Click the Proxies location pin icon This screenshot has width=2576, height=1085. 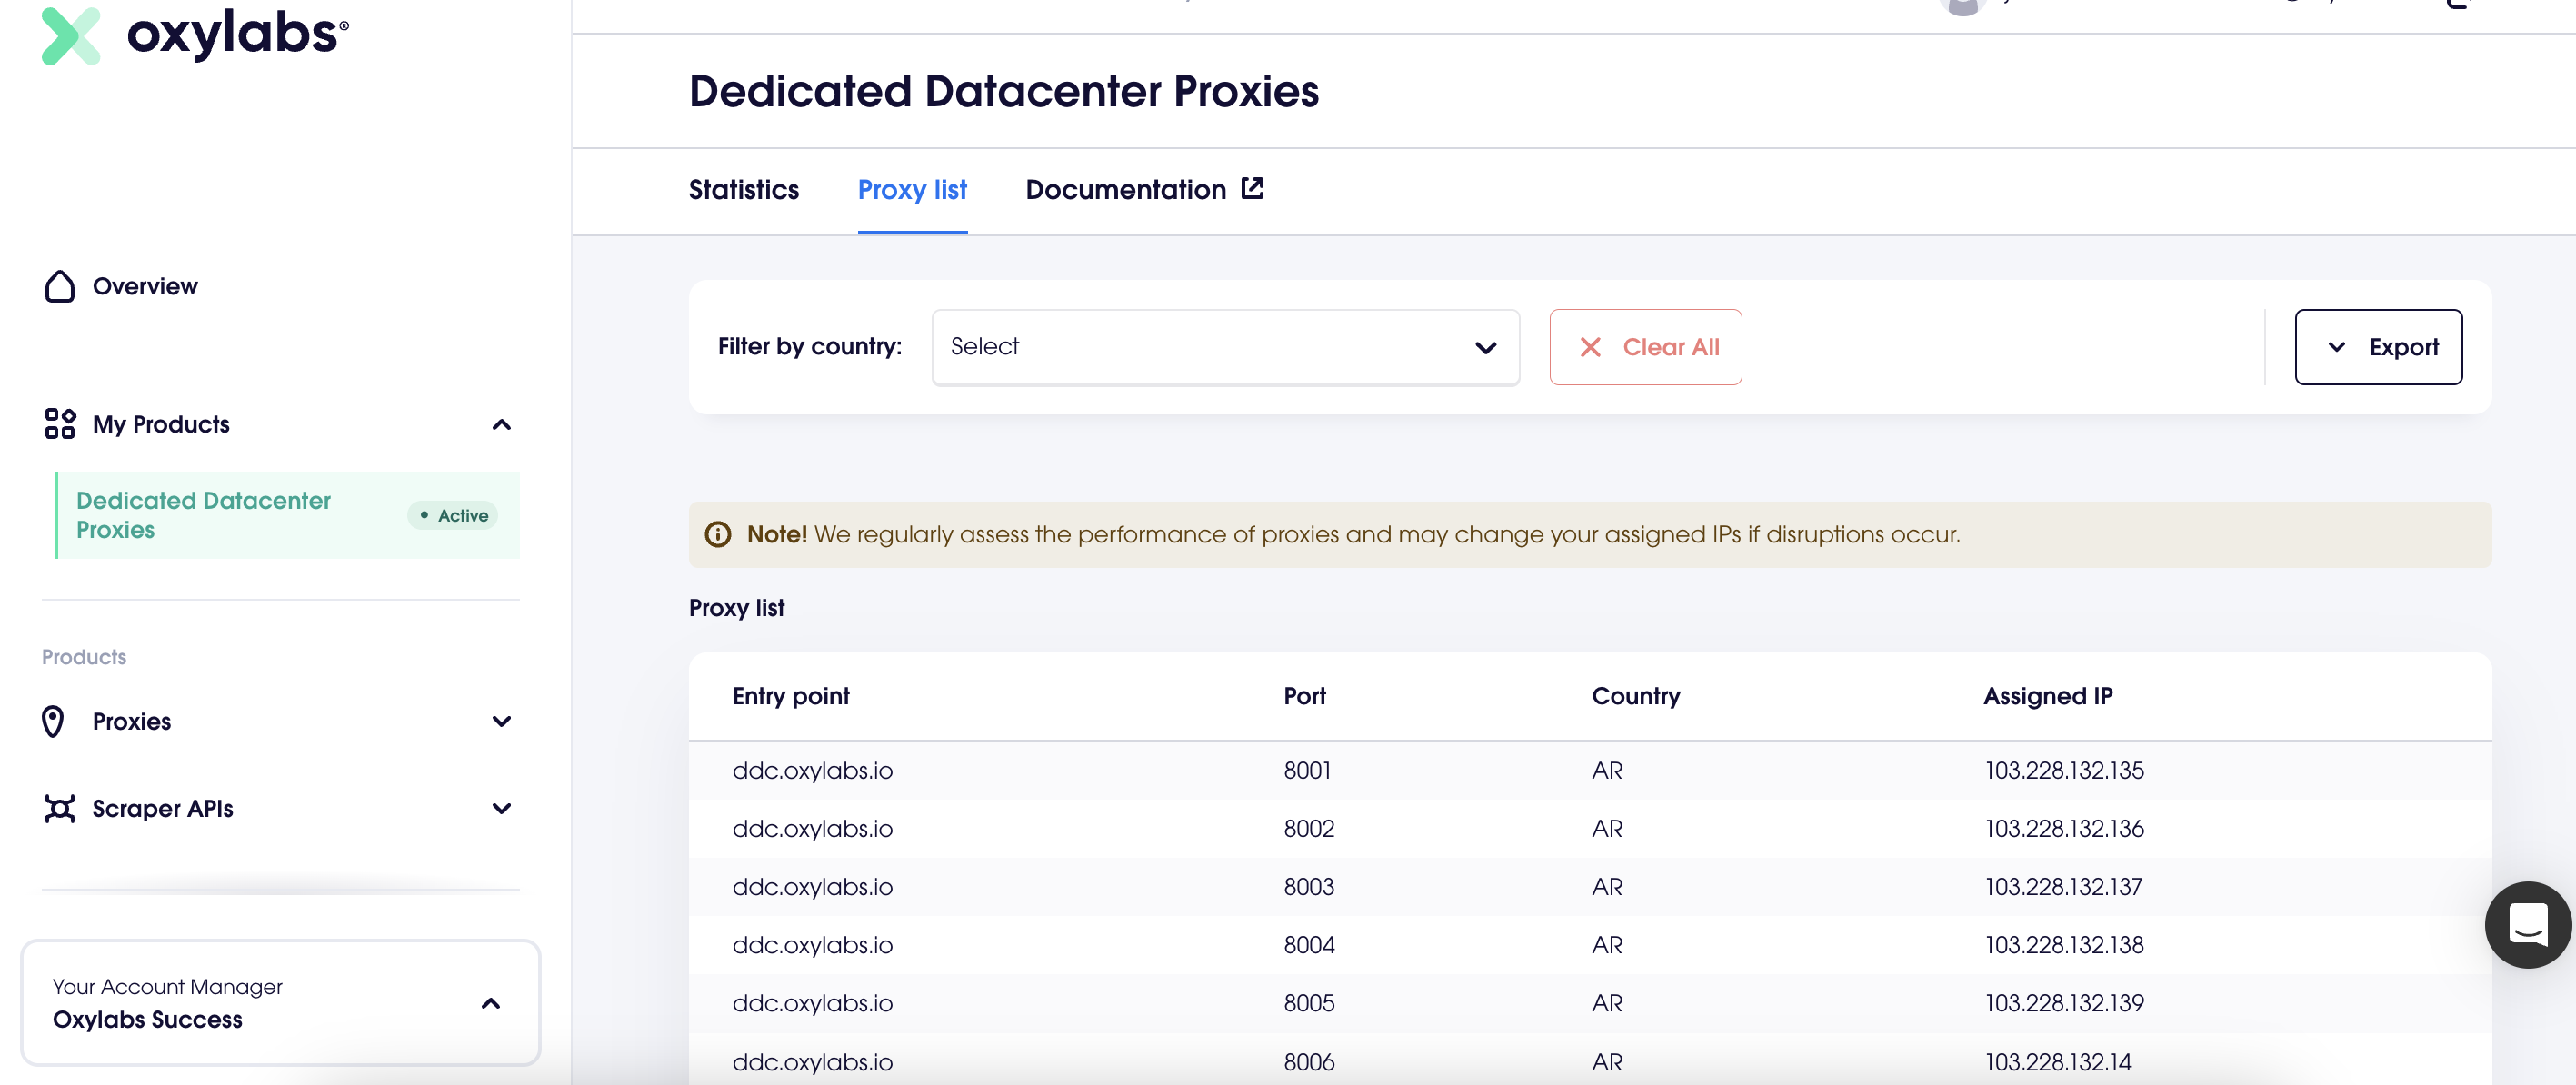(x=53, y=721)
